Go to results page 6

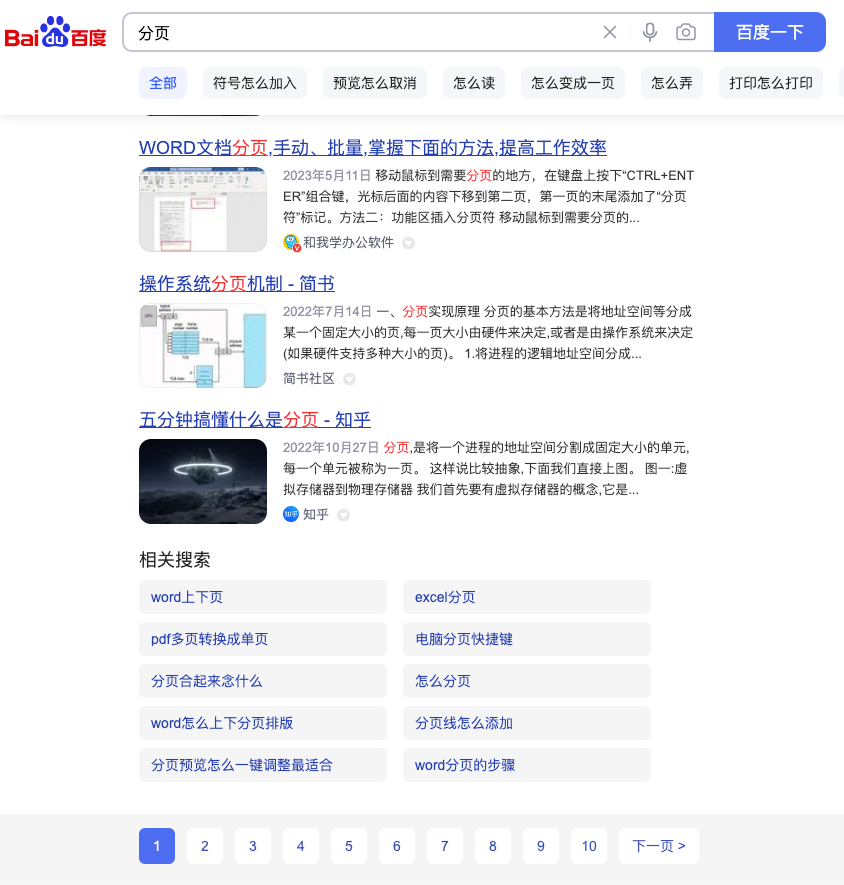click(397, 846)
